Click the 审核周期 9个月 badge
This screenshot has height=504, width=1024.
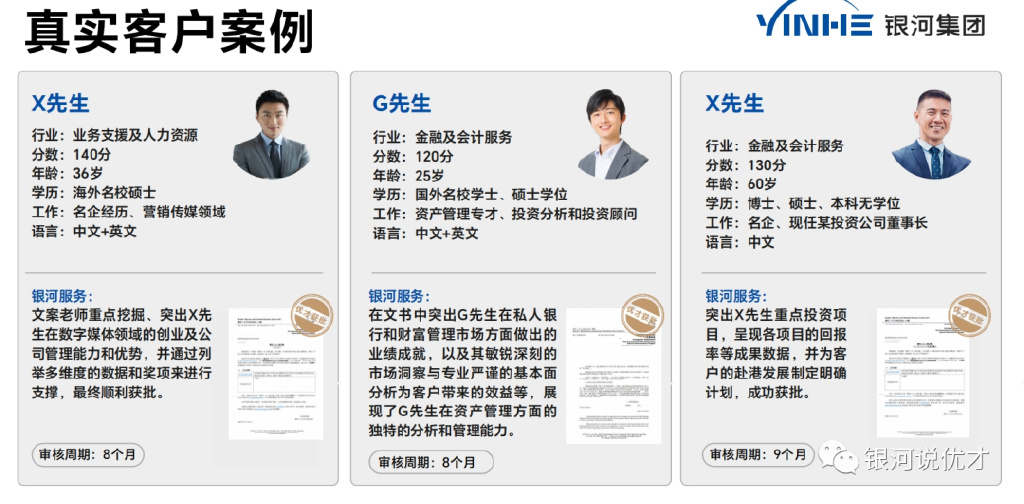point(758,455)
